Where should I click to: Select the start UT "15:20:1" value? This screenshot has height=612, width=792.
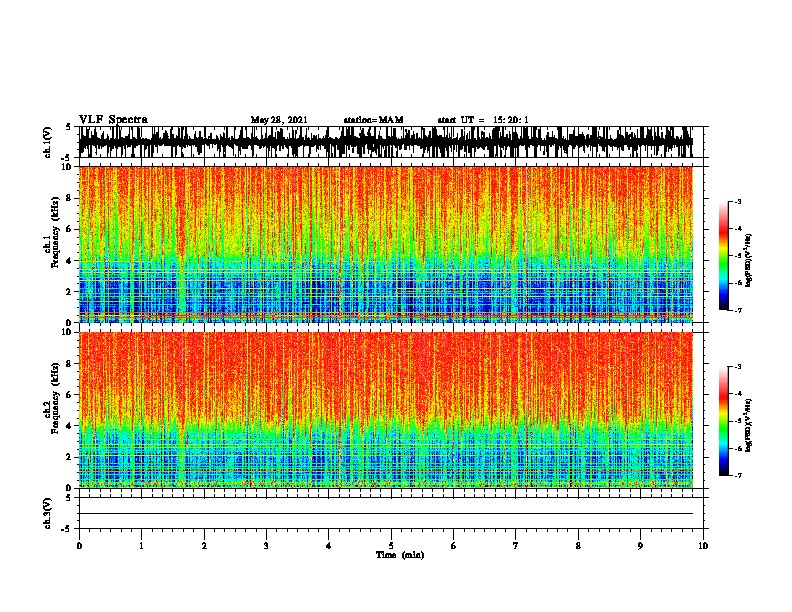click(x=511, y=120)
